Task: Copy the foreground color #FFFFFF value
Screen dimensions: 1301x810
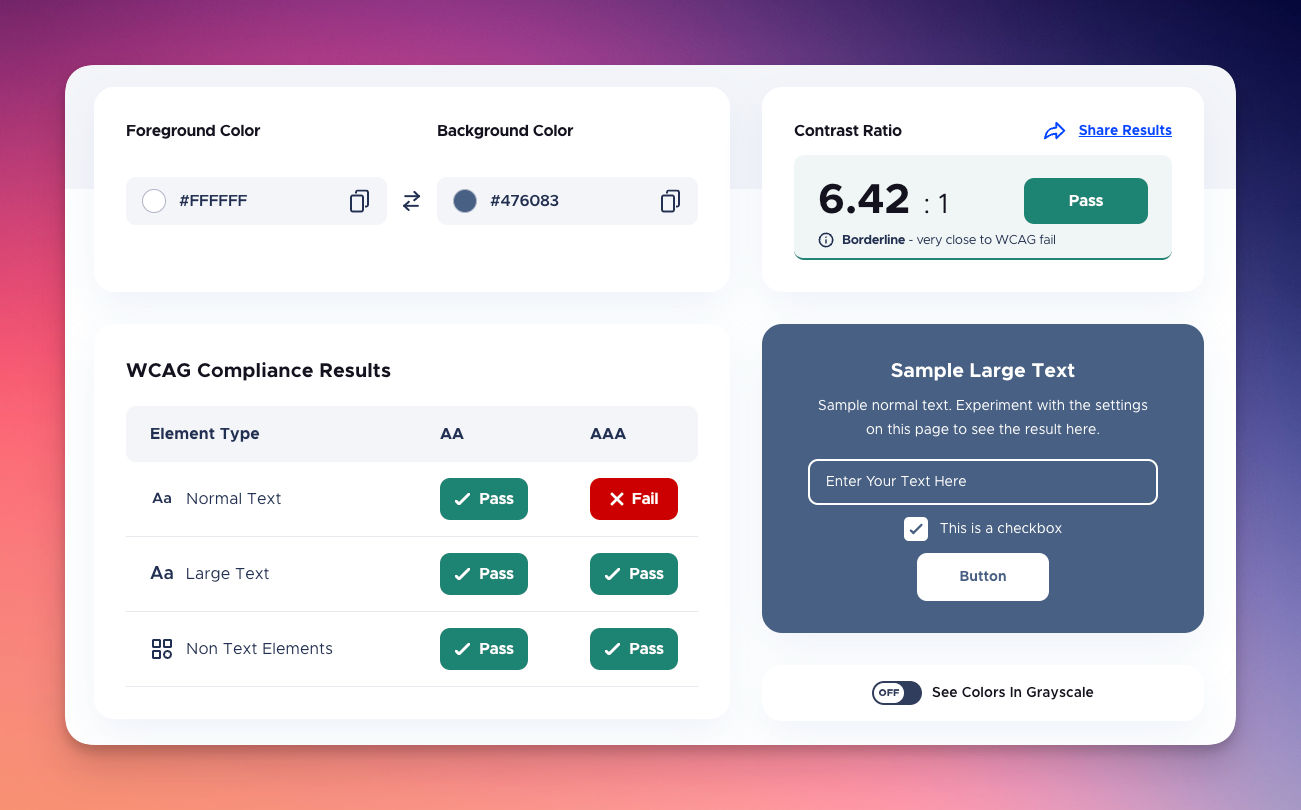Action: click(x=359, y=201)
